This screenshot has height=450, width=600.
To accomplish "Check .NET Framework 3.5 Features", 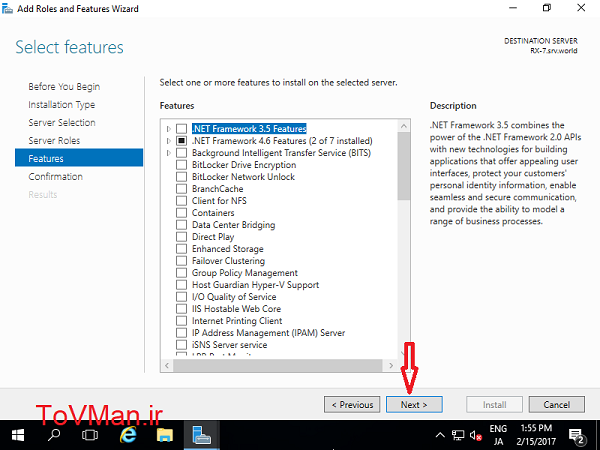I will tap(181, 129).
